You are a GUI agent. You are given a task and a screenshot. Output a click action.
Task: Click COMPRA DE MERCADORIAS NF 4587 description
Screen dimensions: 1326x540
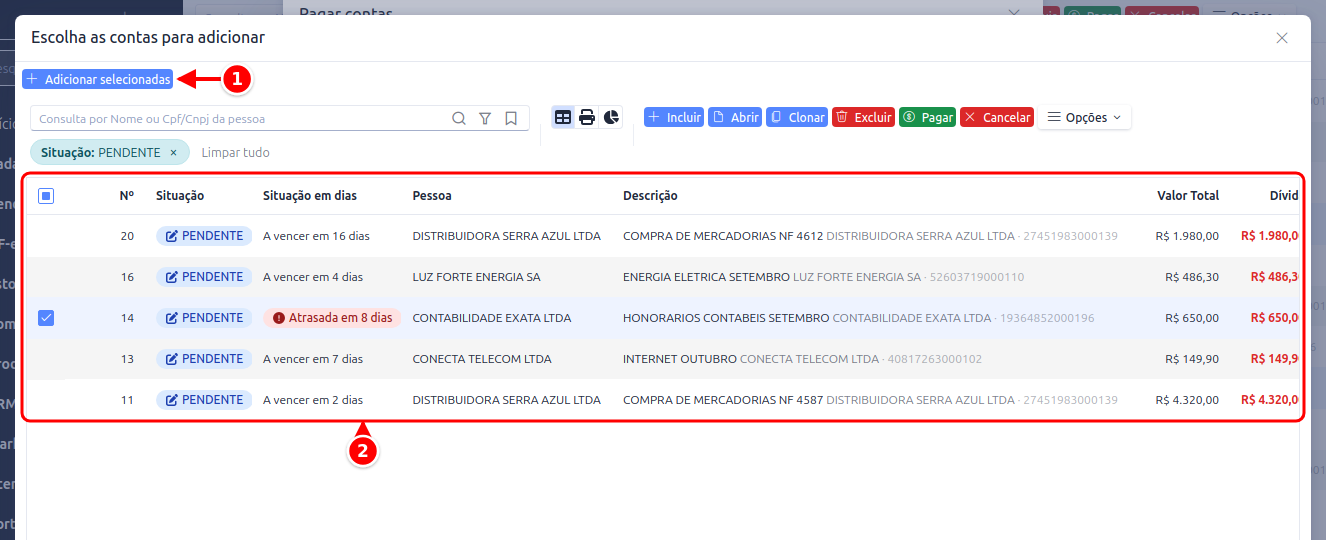click(723, 400)
